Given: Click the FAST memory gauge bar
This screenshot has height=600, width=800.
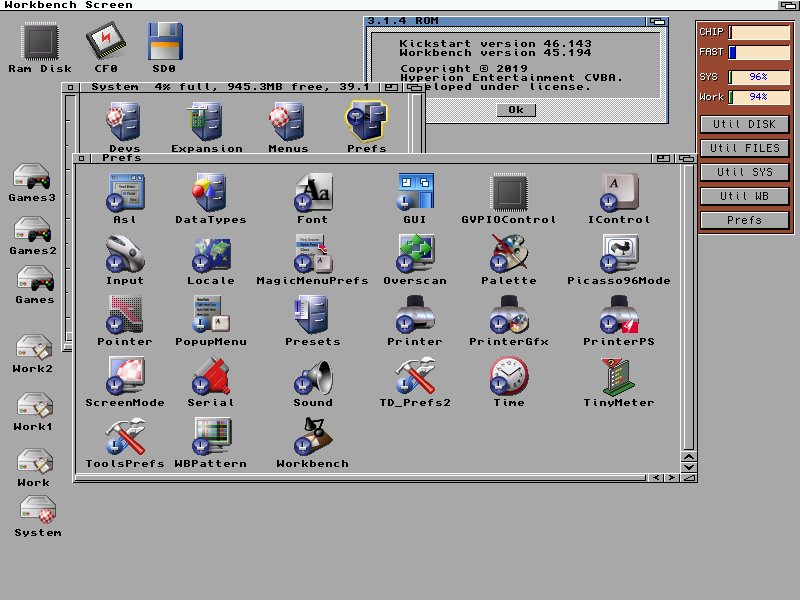Looking at the screenshot, I should [759, 52].
